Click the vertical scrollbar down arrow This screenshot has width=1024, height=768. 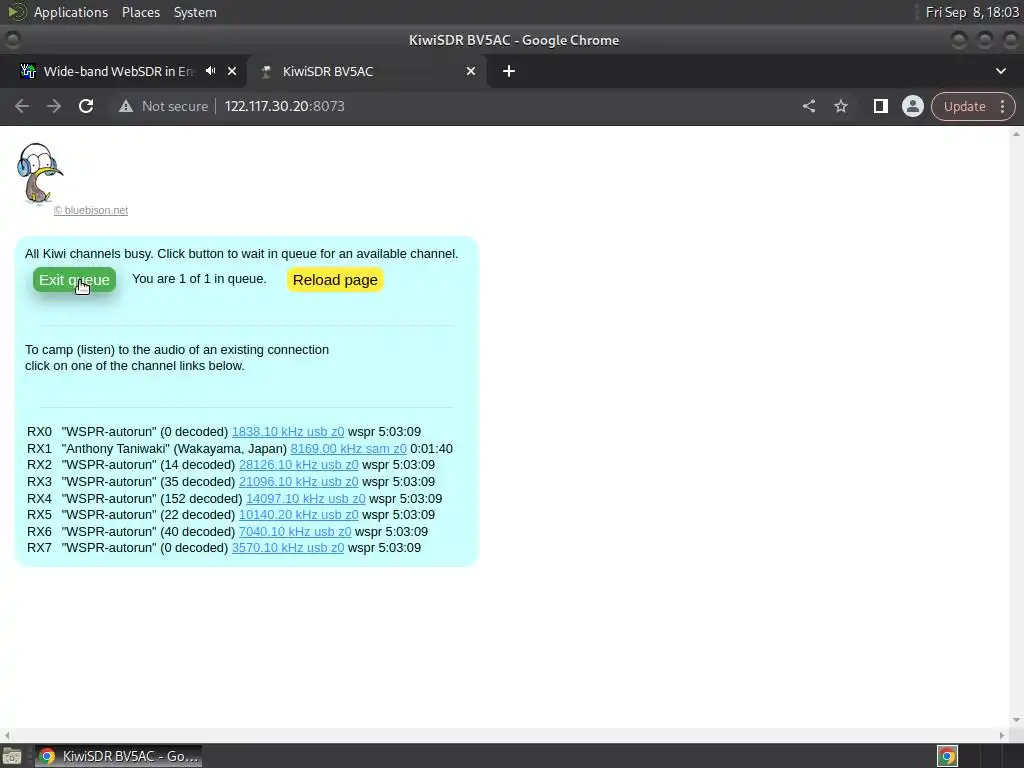tap(1016, 720)
